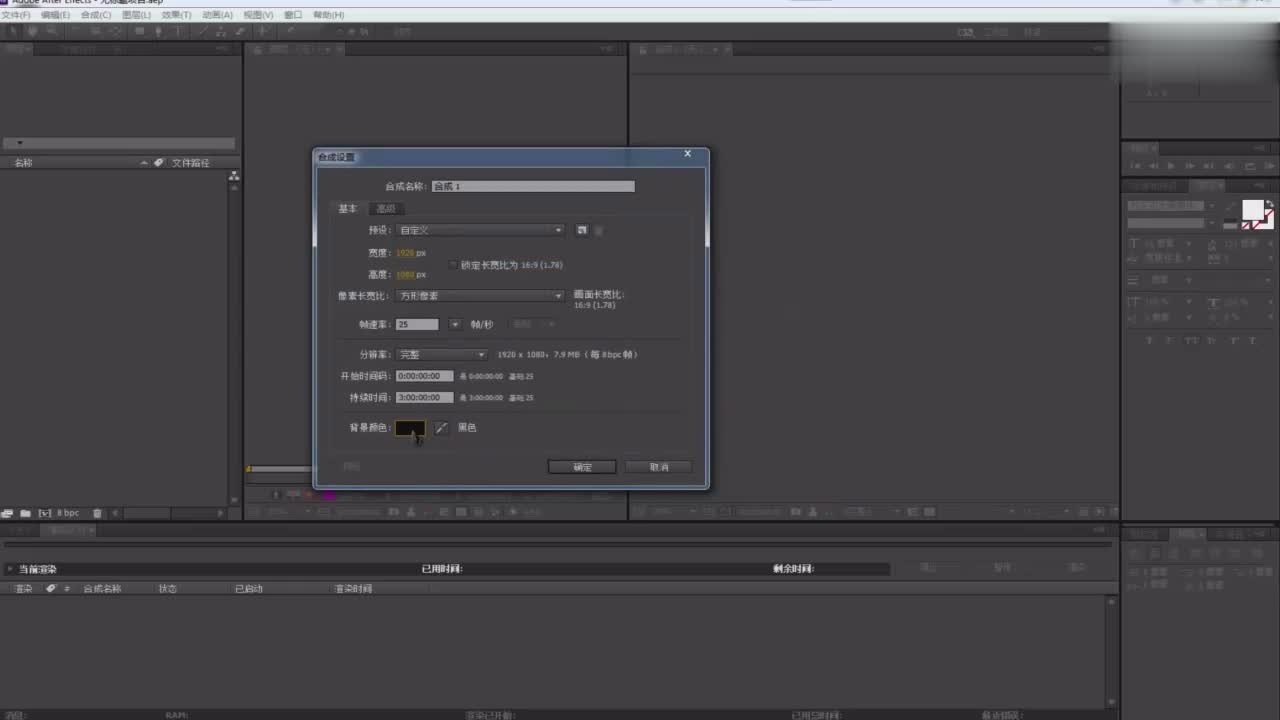Click the new composition icon in project panel
Image resolution: width=1280 pixels, height=720 pixels.
coord(44,513)
